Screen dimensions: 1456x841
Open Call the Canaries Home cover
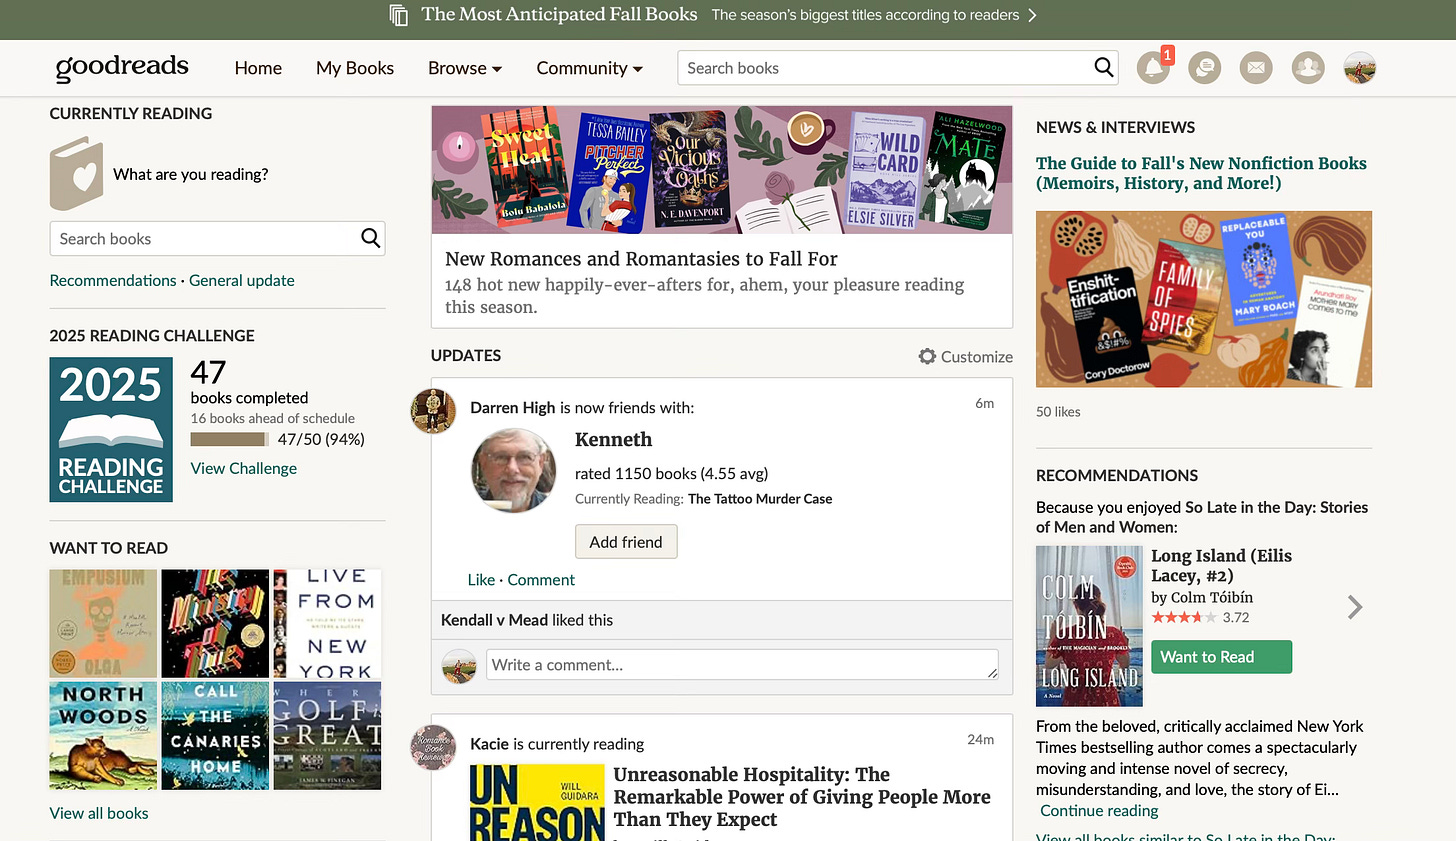[x=215, y=736]
